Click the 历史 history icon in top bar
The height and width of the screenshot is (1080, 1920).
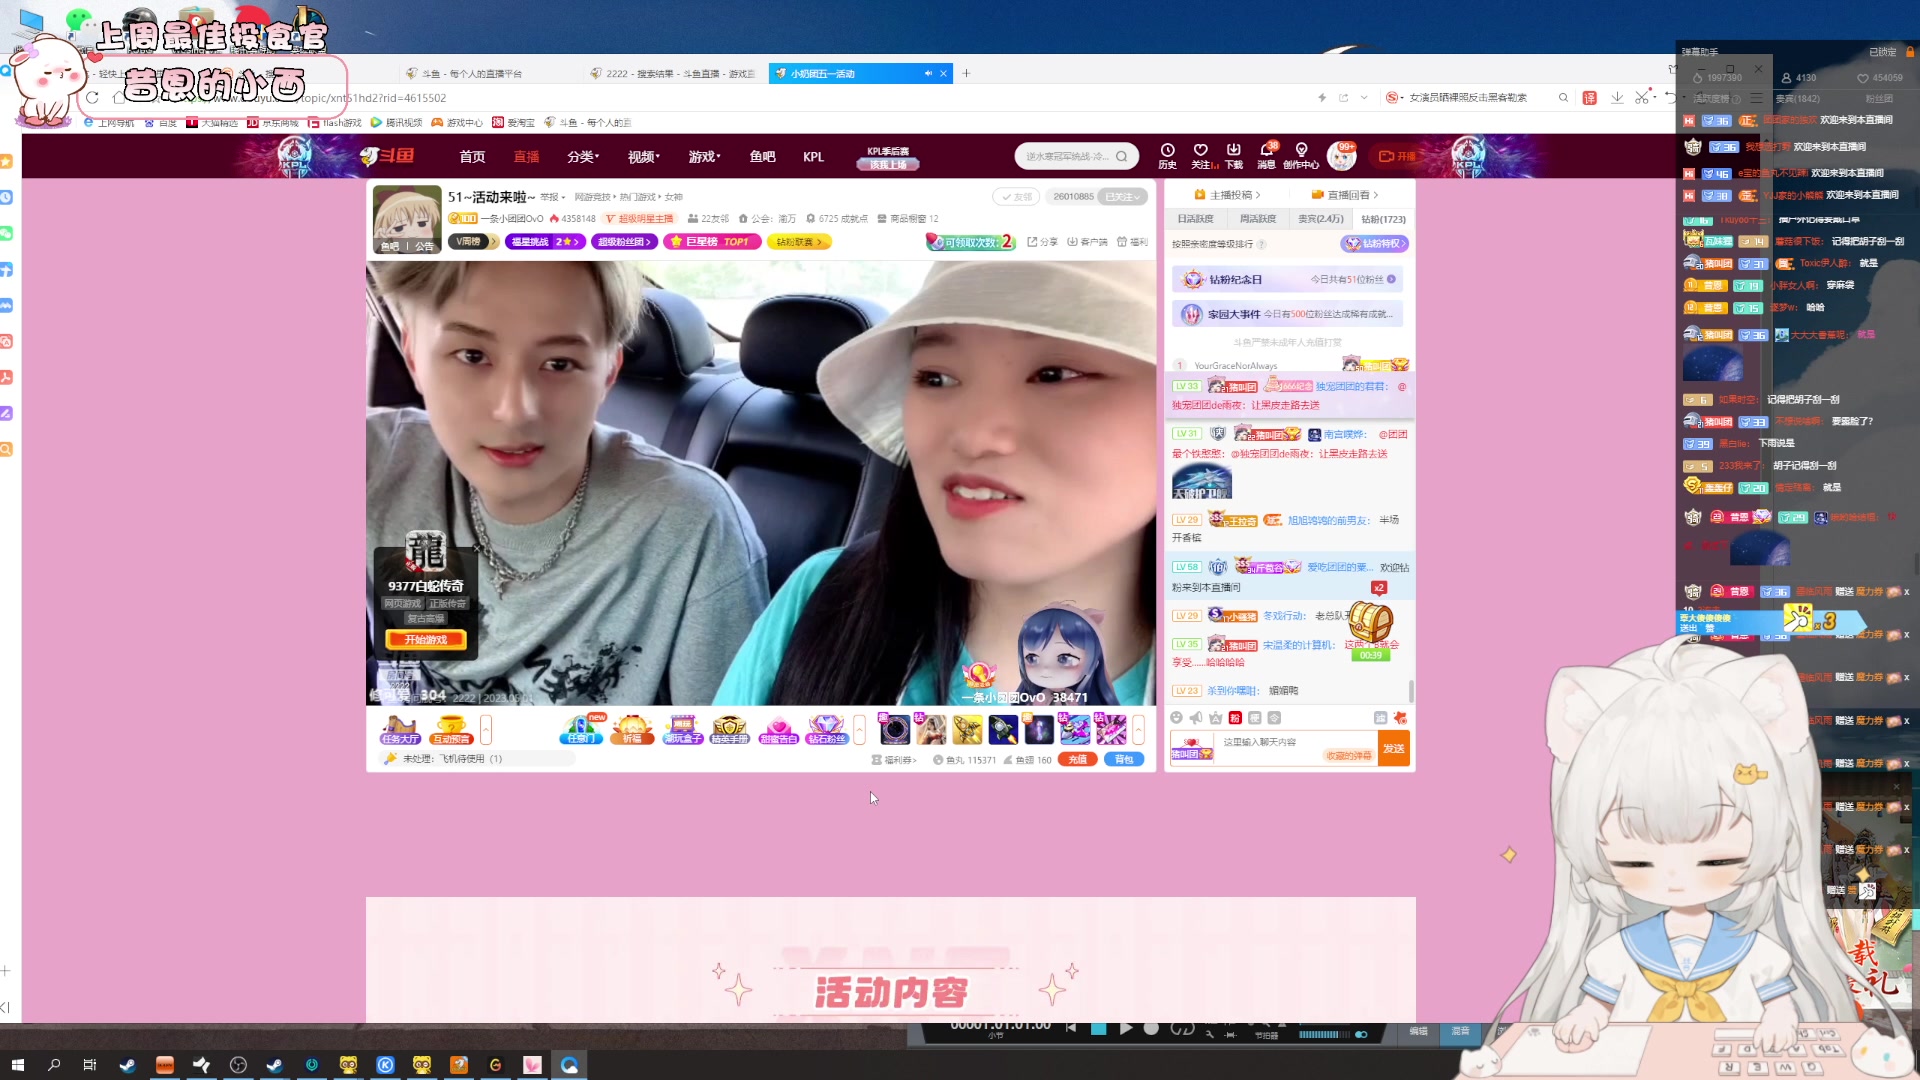[1166, 156]
